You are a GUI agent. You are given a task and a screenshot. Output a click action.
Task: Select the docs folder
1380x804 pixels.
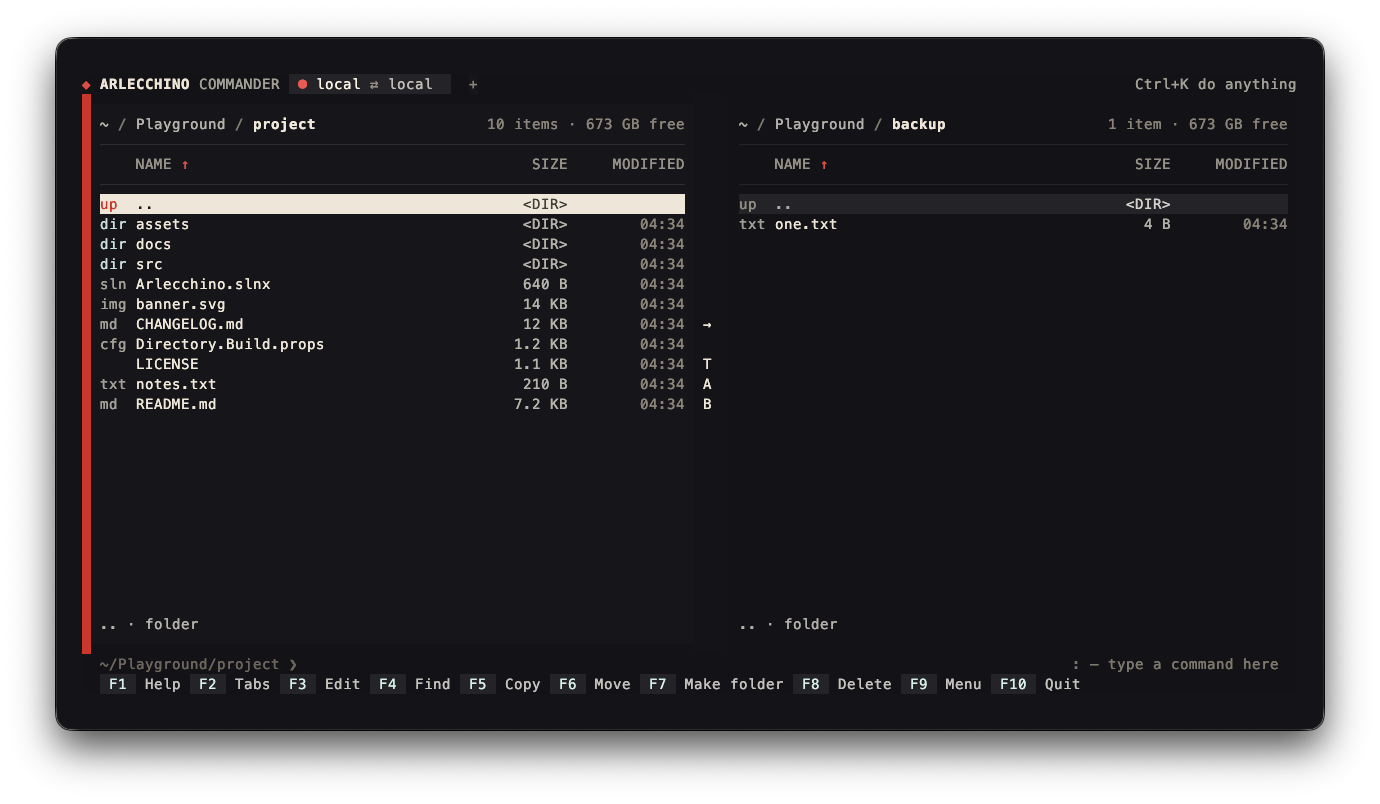(x=392, y=244)
